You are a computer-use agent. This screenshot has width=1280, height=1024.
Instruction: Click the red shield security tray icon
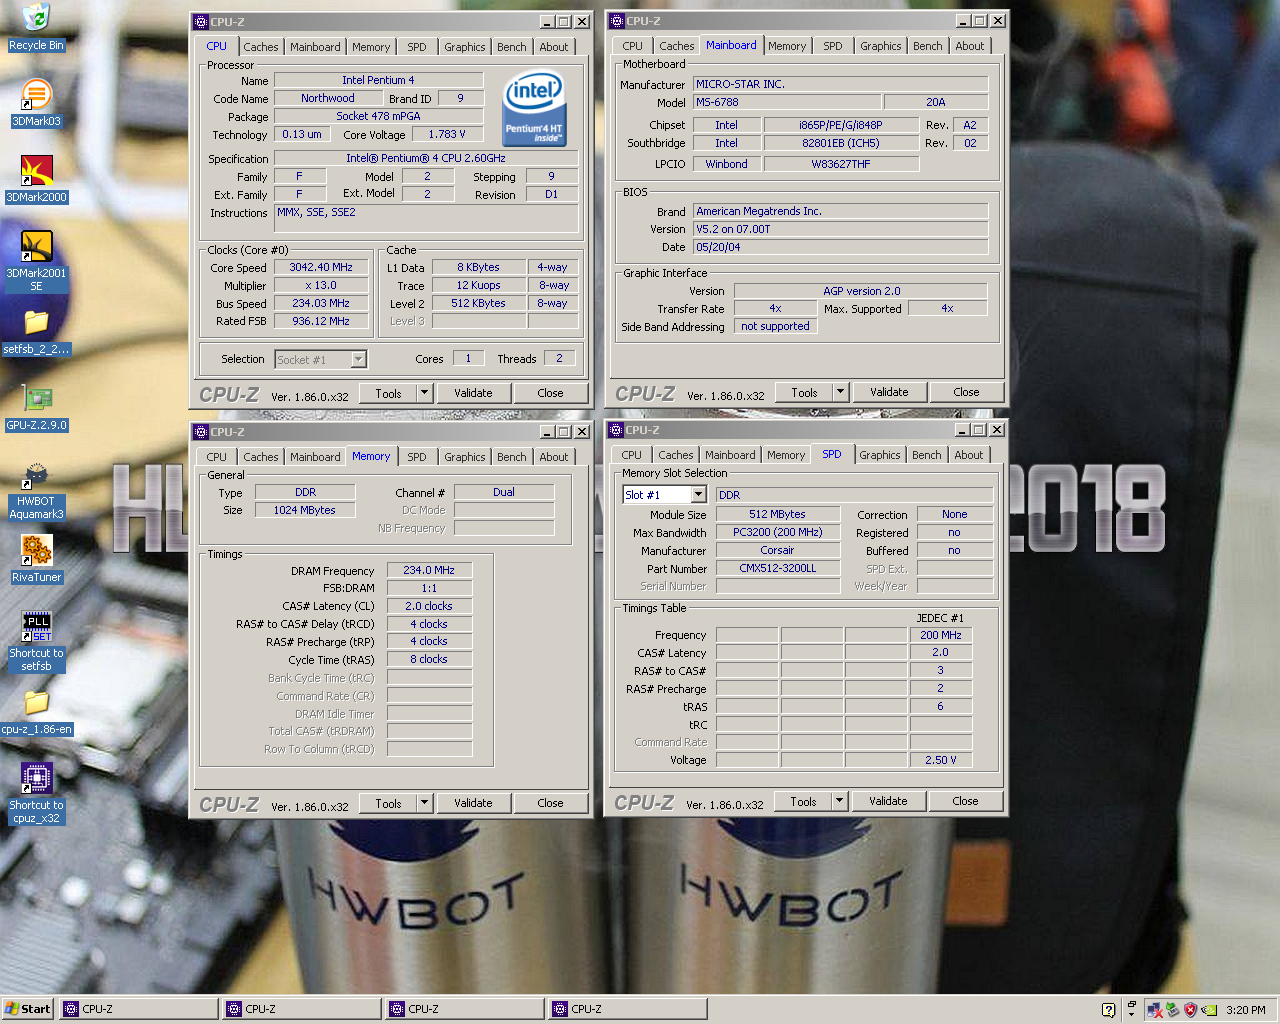click(x=1190, y=1010)
